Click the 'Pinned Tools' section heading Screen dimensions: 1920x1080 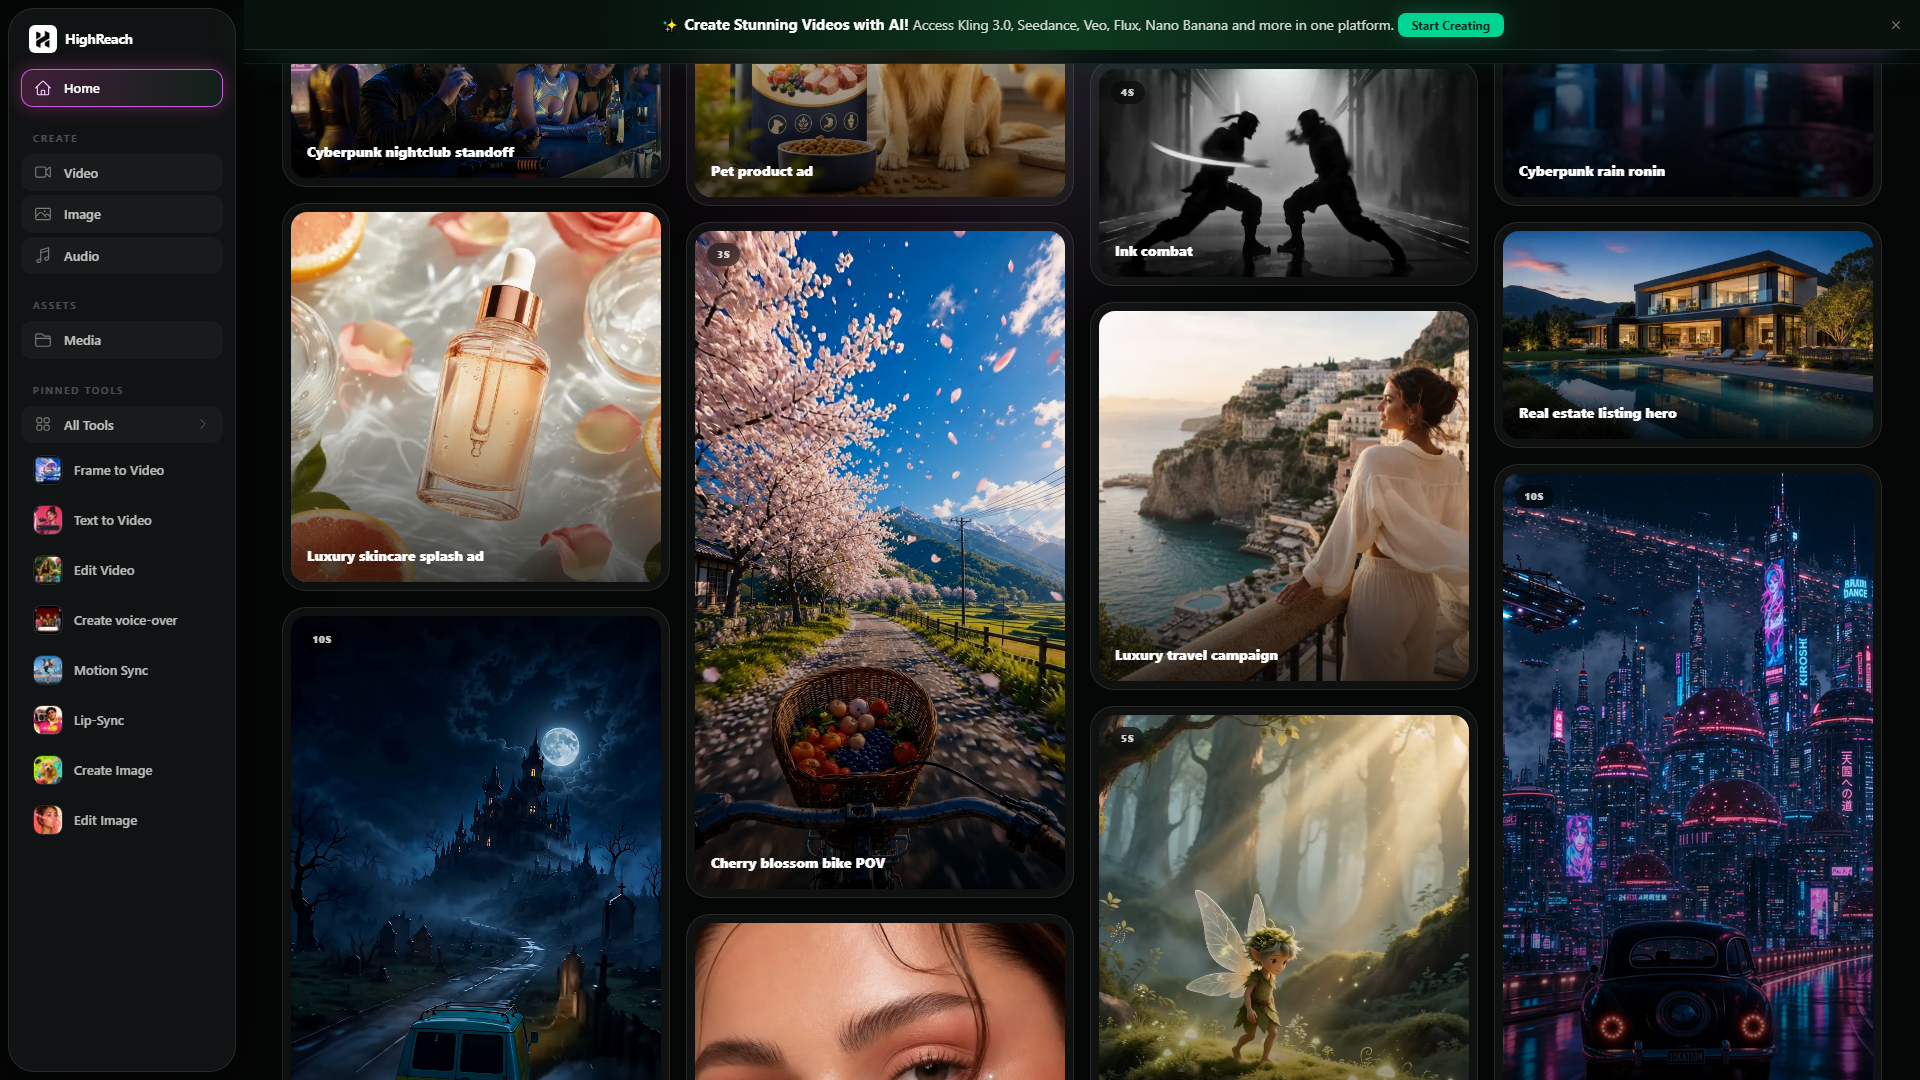(x=78, y=391)
